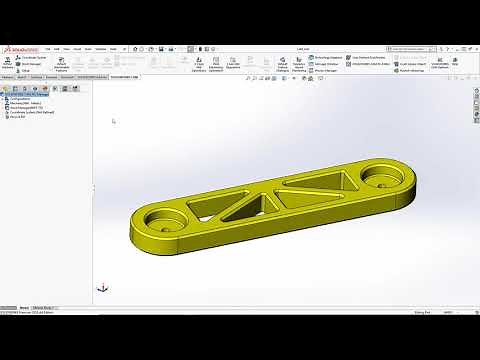Open the Hide/Show Items dropdown in the view toolbar
The width and height of the screenshot is (480, 360).
pyautogui.click(x=294, y=78)
